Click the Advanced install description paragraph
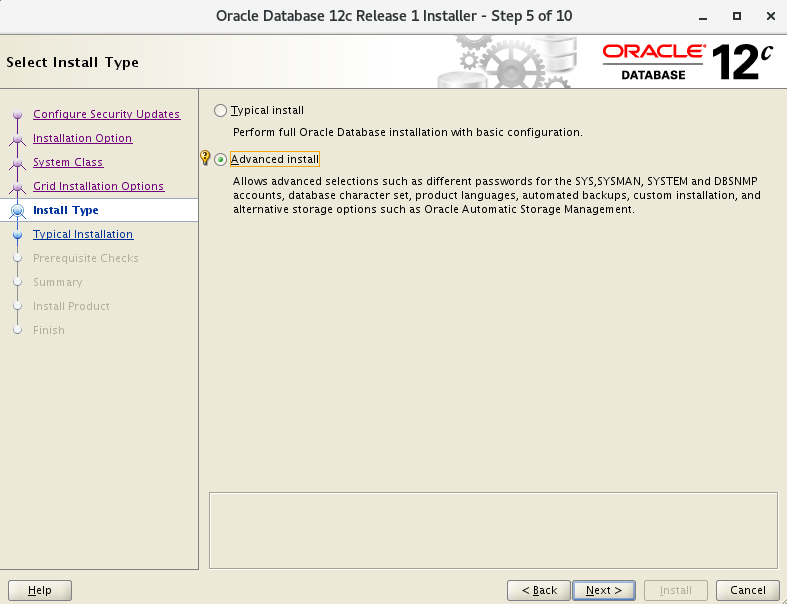This screenshot has height=604, width=787. pyautogui.click(x=496, y=195)
